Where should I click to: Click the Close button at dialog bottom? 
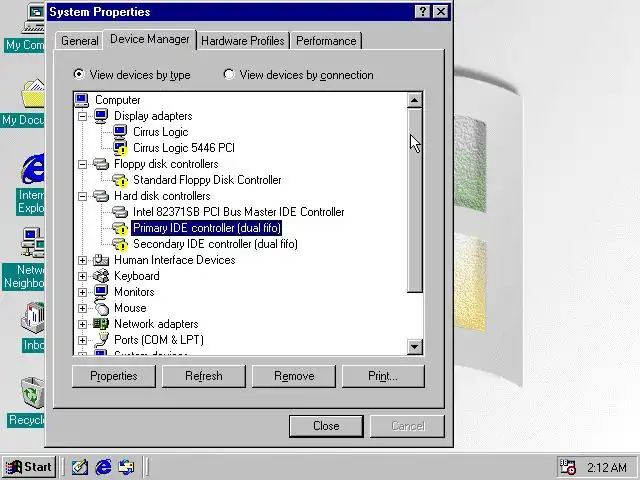click(x=326, y=426)
